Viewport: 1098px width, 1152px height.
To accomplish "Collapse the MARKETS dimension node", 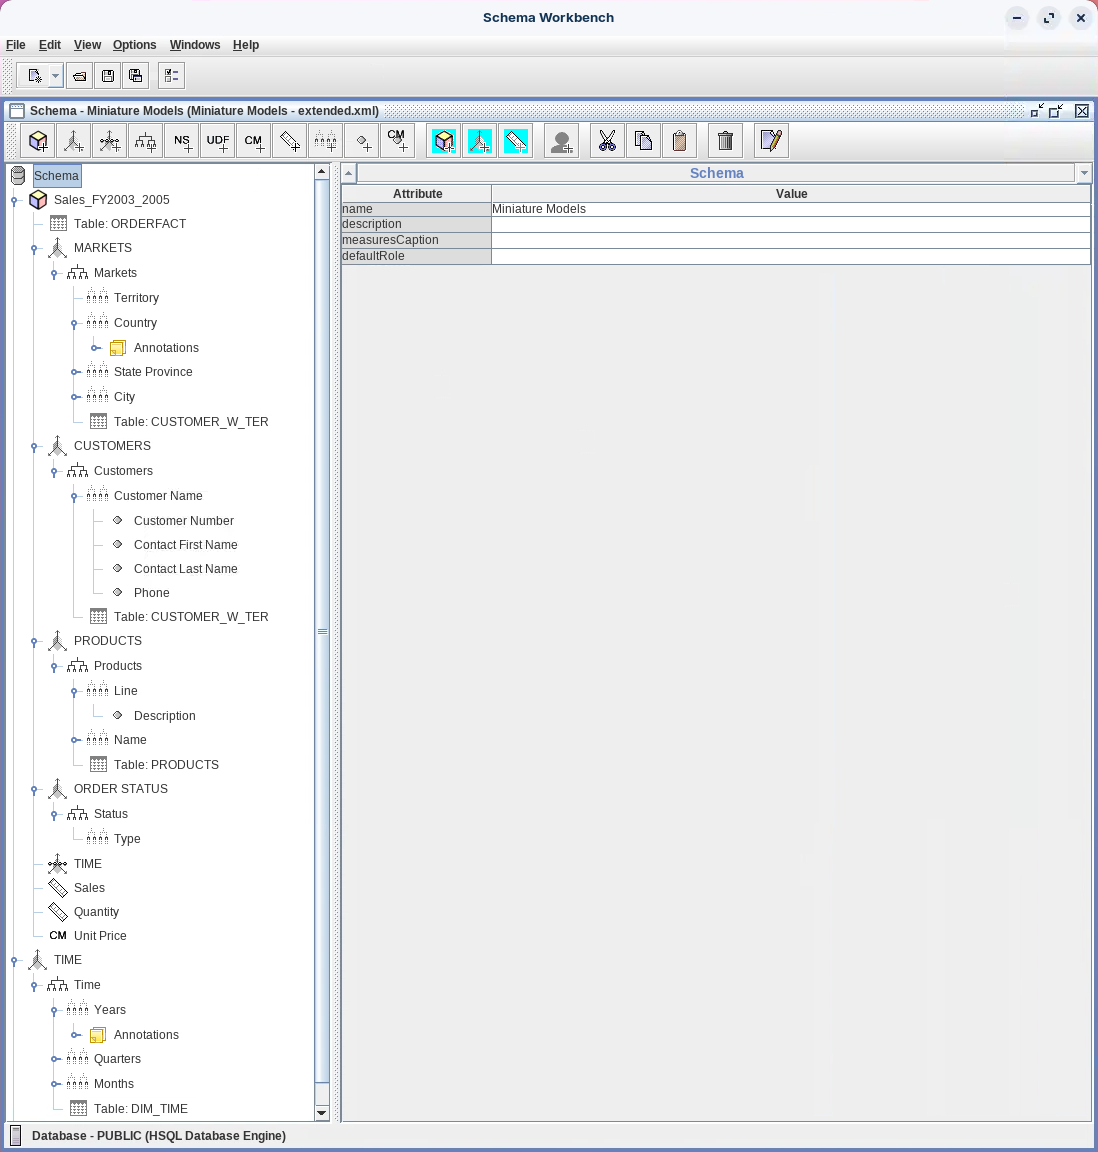I will coord(34,249).
